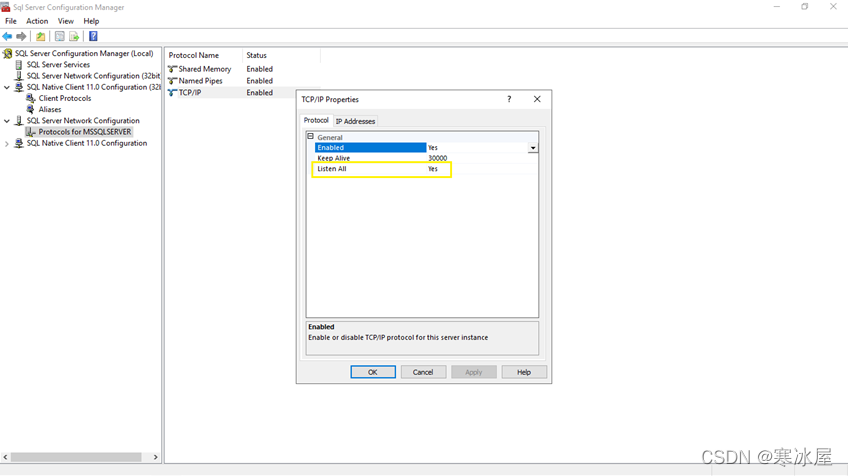Click the Refresh toolbar icon

point(59,36)
